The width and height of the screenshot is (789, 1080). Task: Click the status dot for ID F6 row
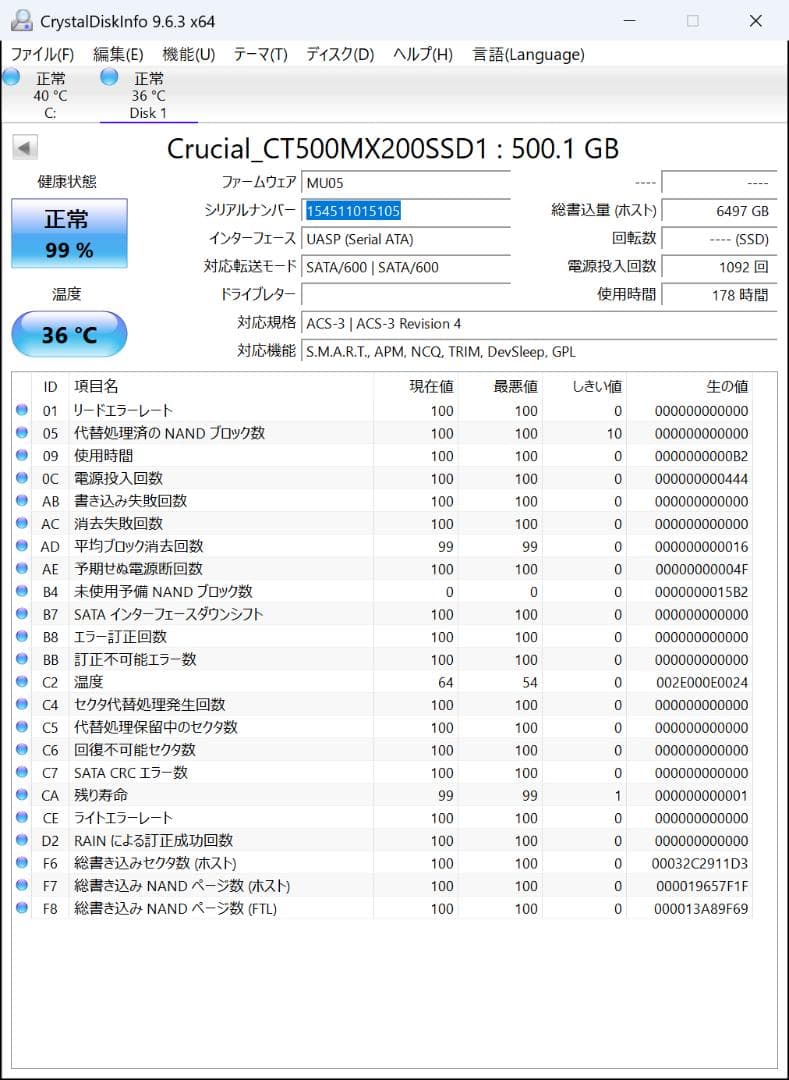pyautogui.click(x=21, y=863)
